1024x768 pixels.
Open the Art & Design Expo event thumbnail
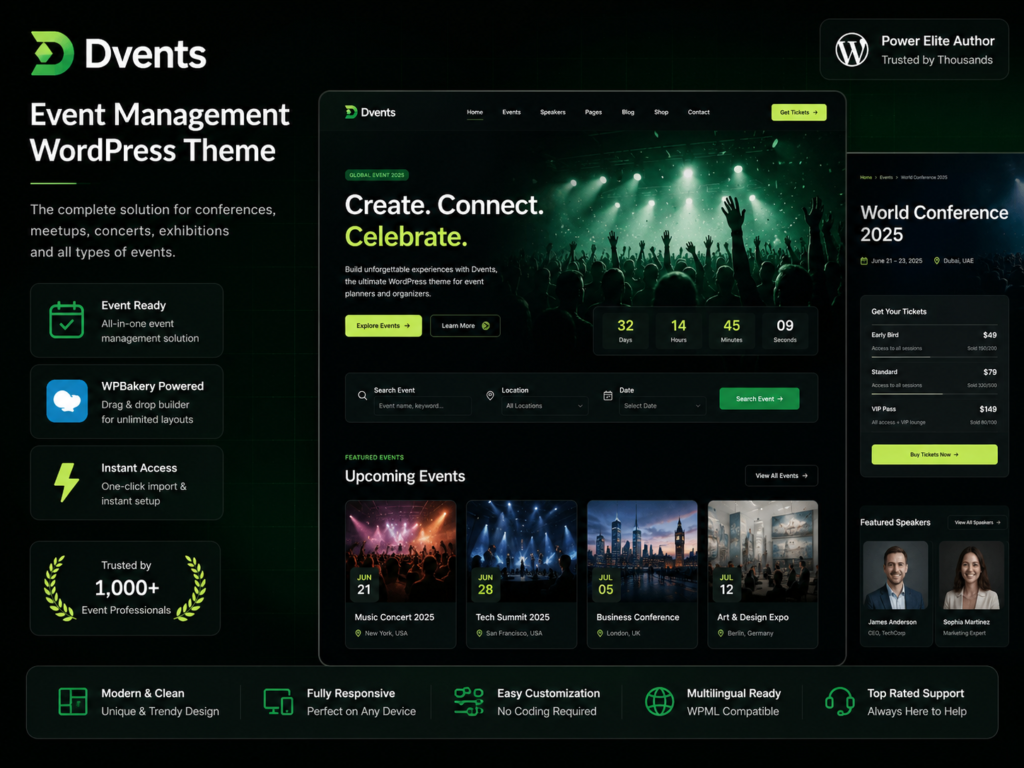[x=763, y=551]
